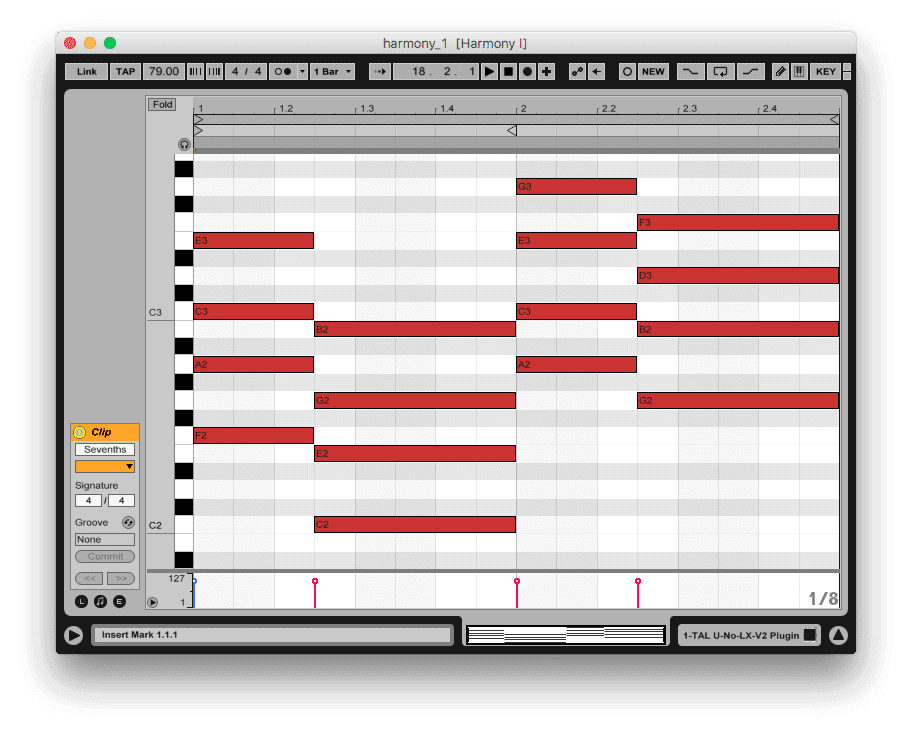
Task: Click the Stop button in transport
Action: tap(508, 71)
